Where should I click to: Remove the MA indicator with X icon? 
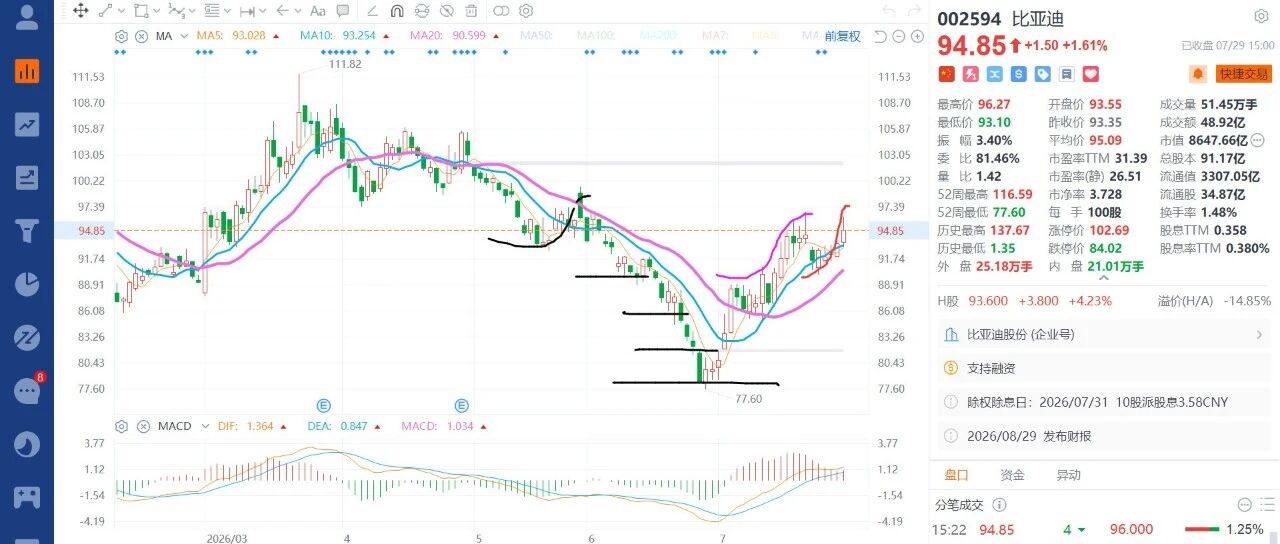point(141,36)
